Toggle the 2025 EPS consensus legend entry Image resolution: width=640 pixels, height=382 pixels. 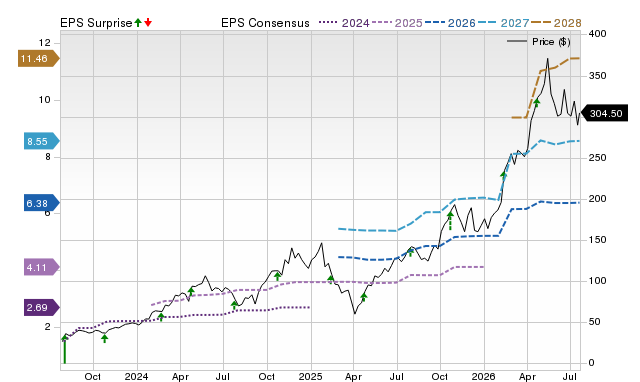tap(397, 23)
